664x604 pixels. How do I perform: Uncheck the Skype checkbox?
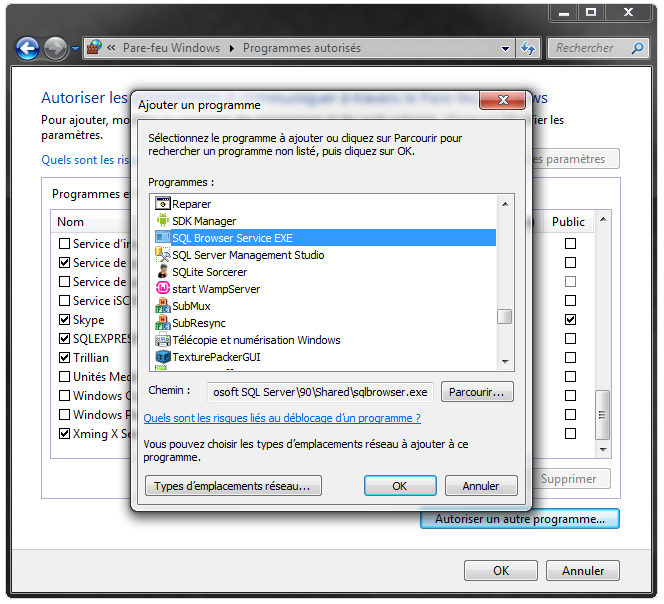[64, 319]
